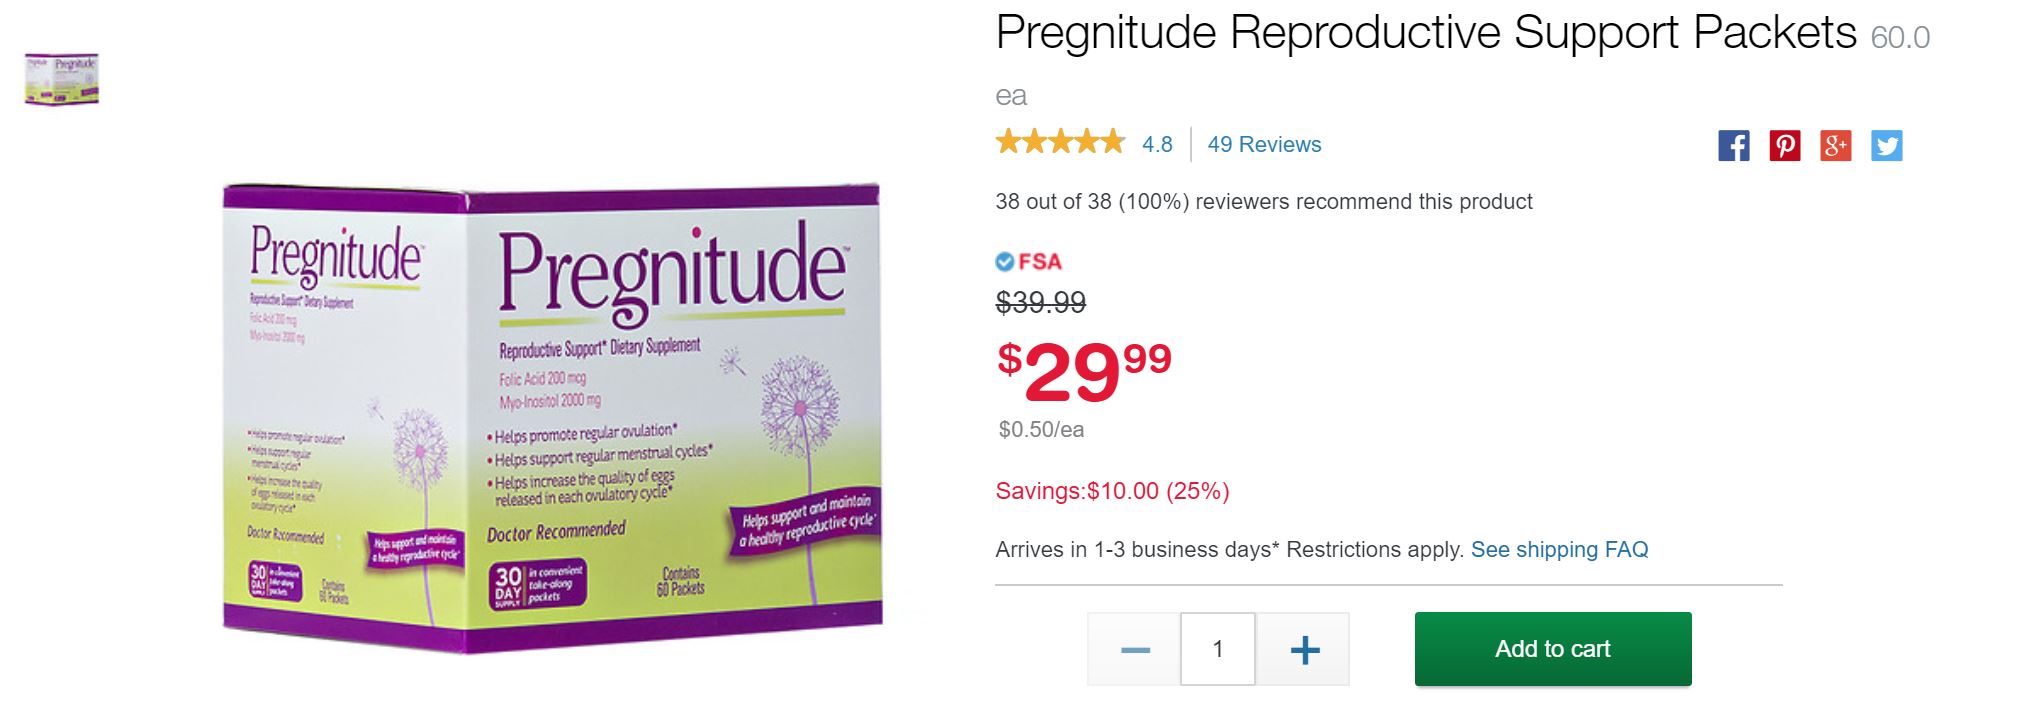Click the FSA eligibility checkmark badge
Image resolution: width=2033 pixels, height=717 pixels.
tap(1005, 262)
